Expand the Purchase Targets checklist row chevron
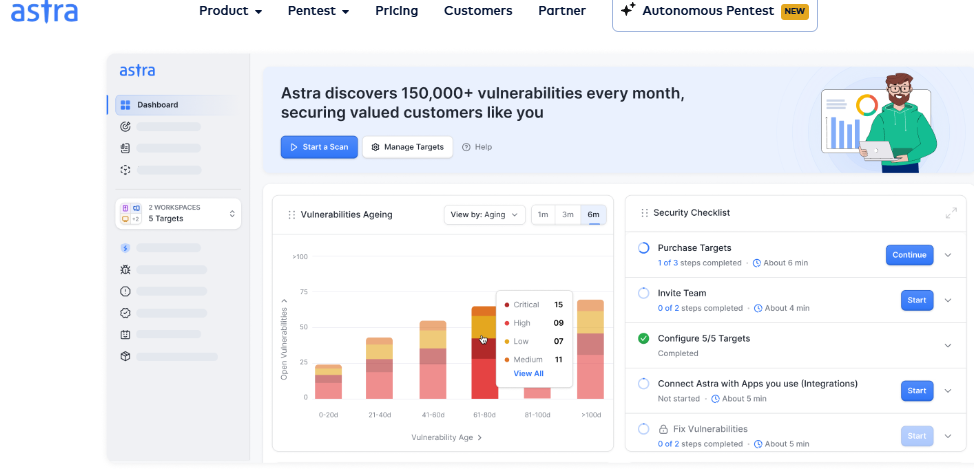 click(x=948, y=255)
